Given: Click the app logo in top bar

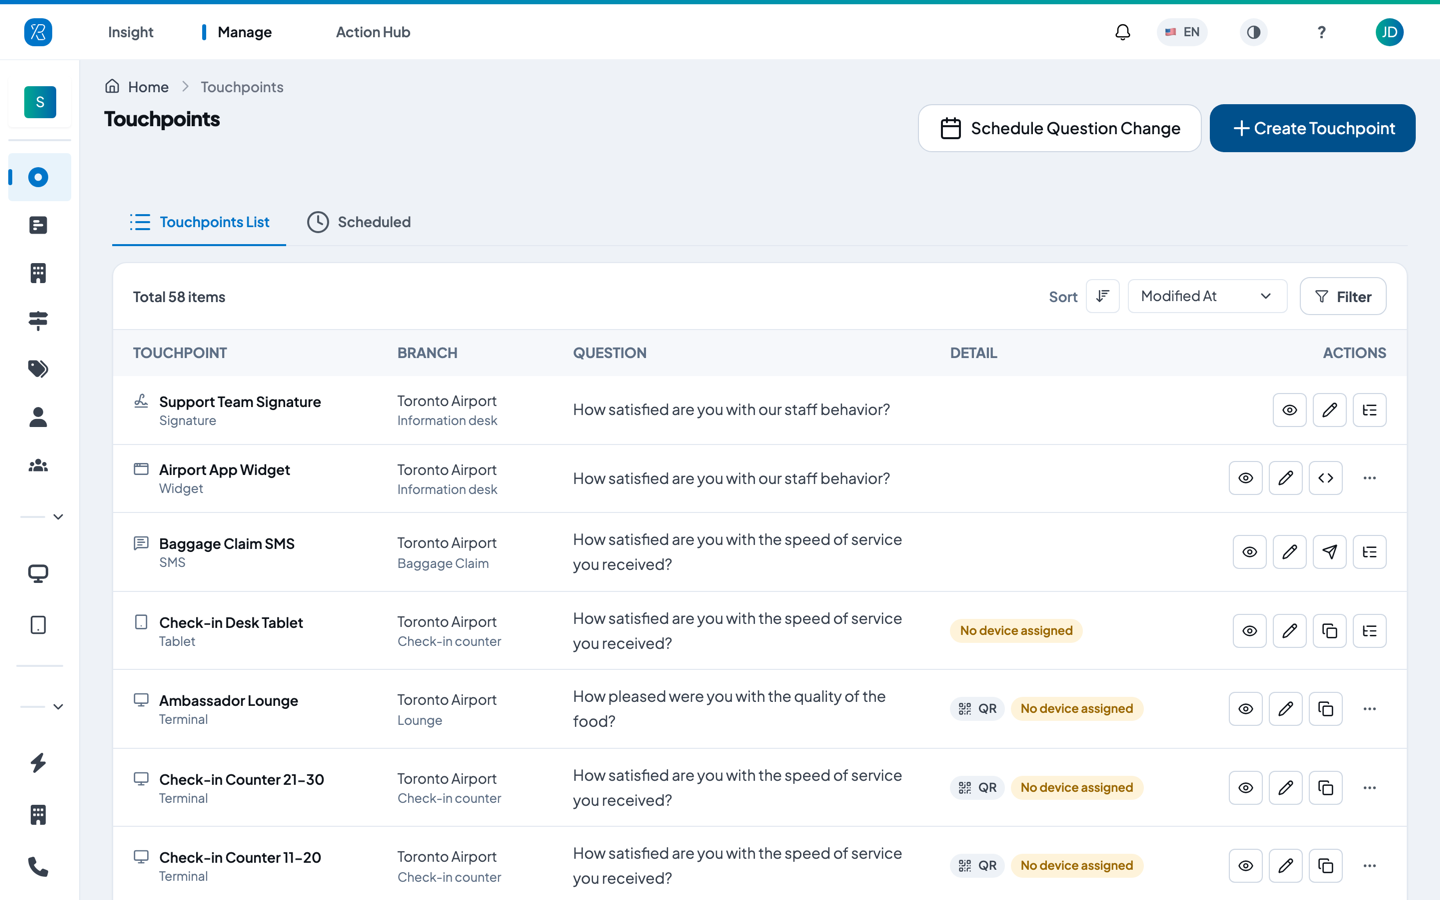Looking at the screenshot, I should tap(38, 32).
